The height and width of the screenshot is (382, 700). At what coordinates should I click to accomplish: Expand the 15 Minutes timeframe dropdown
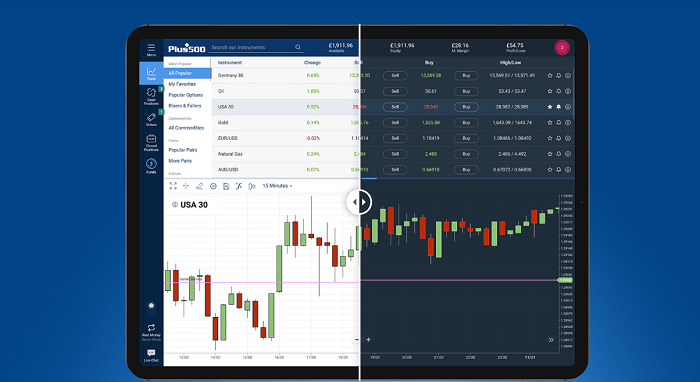tap(277, 186)
